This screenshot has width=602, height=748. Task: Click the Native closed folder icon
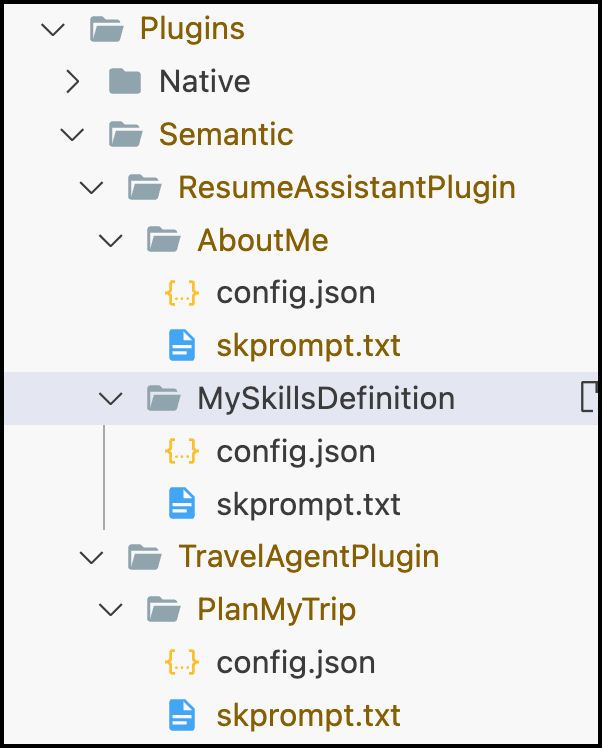pos(125,81)
